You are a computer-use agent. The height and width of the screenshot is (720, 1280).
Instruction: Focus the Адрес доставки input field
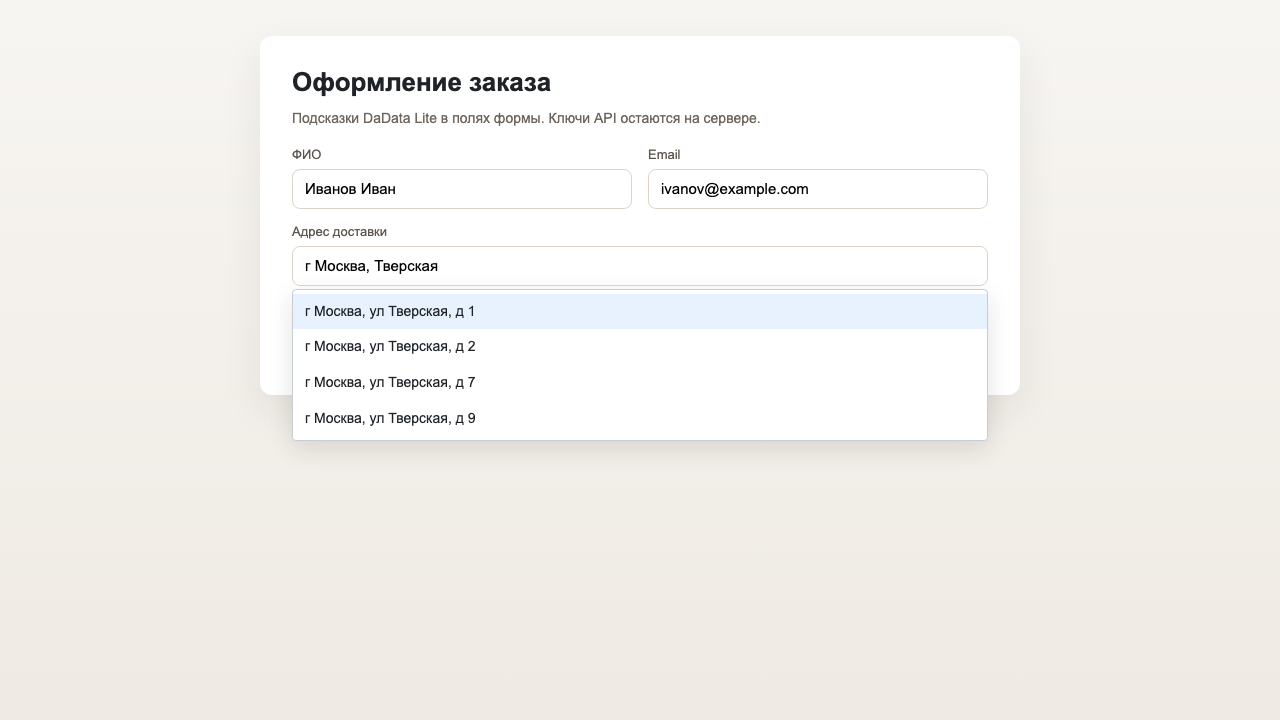pyautogui.click(x=640, y=266)
